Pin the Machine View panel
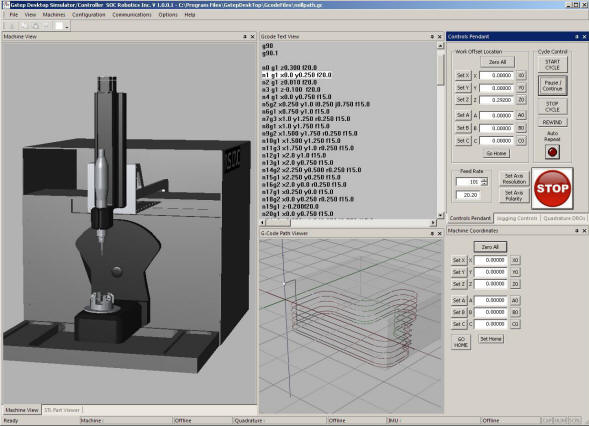 (x=245, y=36)
